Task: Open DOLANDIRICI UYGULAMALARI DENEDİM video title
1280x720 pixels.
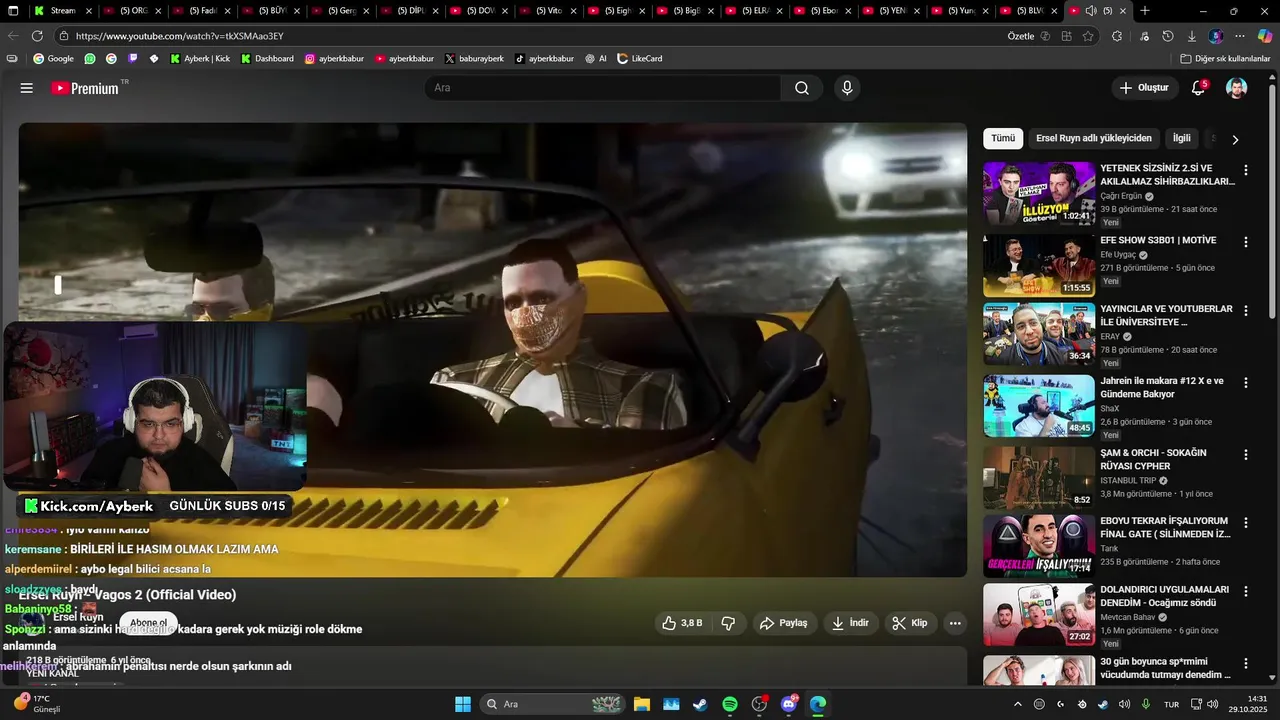Action: [x=1165, y=596]
